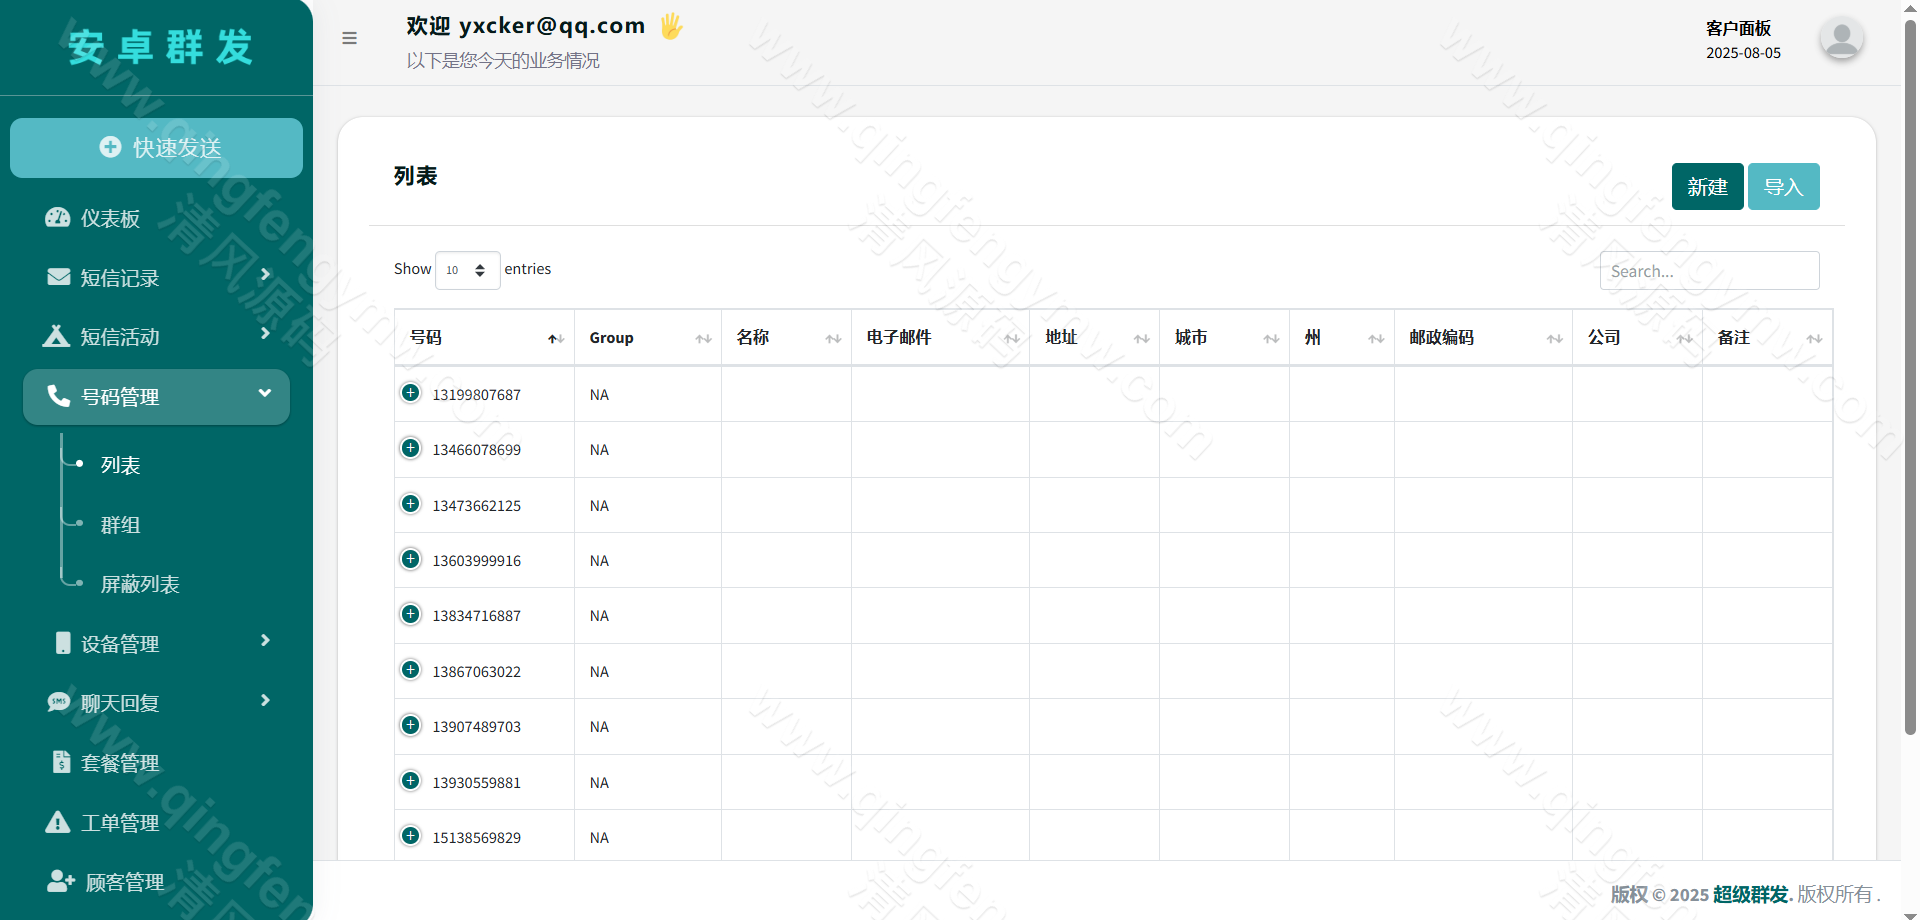Select the 列表 submenu item
1920x920 pixels.
(120, 465)
